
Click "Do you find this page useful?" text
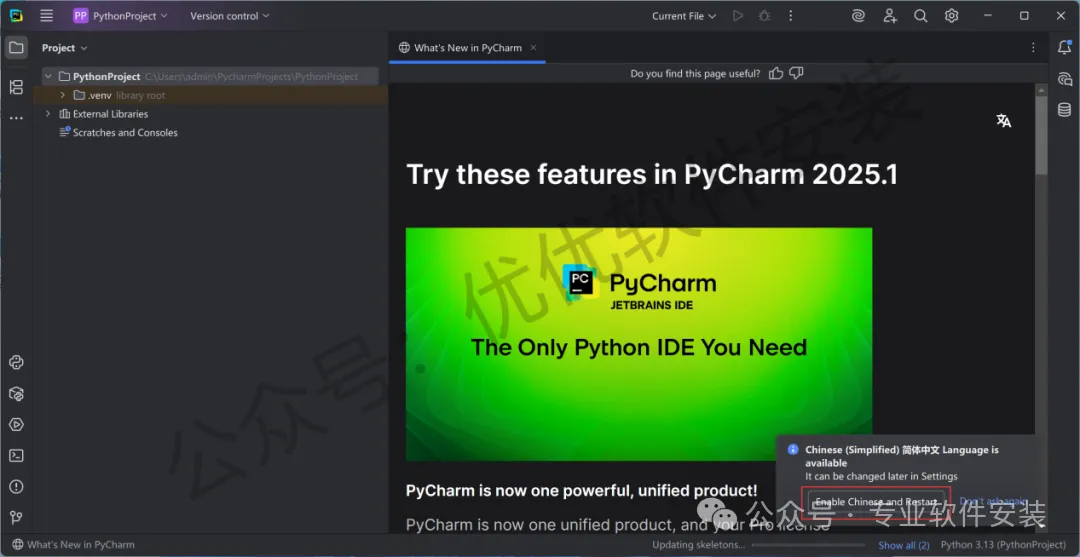coord(695,73)
